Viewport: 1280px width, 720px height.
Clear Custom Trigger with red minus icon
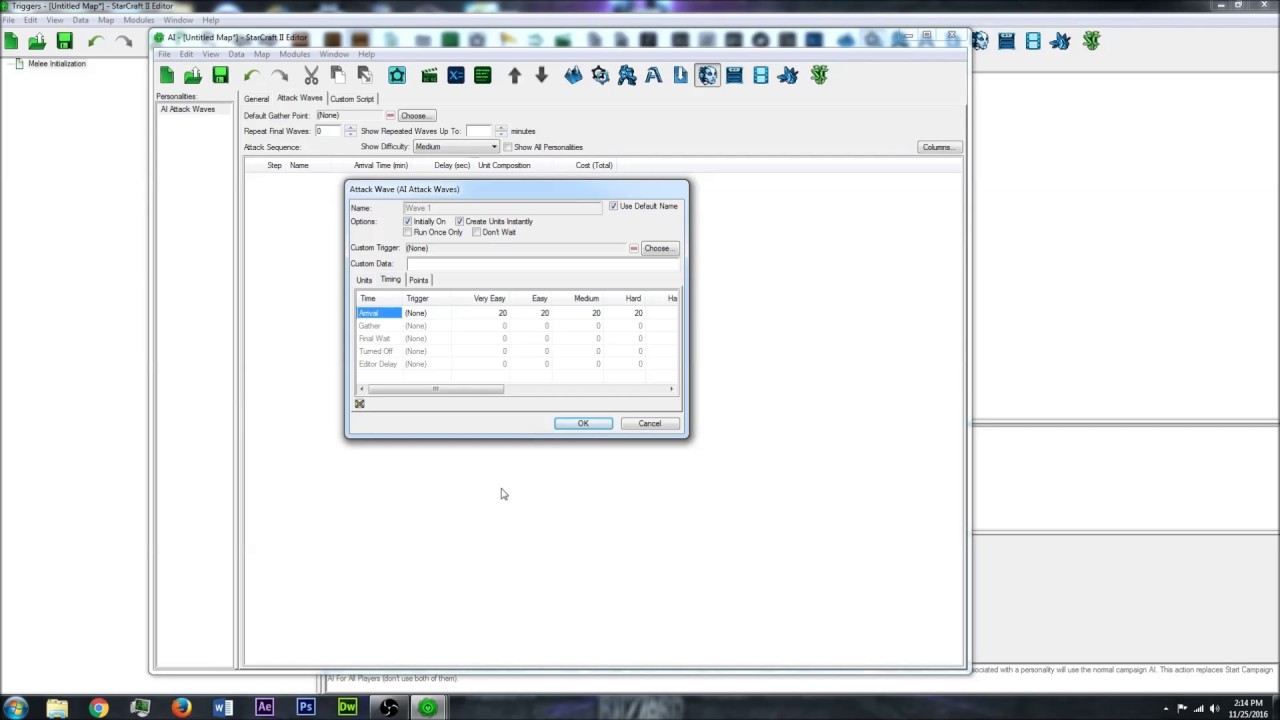tap(633, 248)
